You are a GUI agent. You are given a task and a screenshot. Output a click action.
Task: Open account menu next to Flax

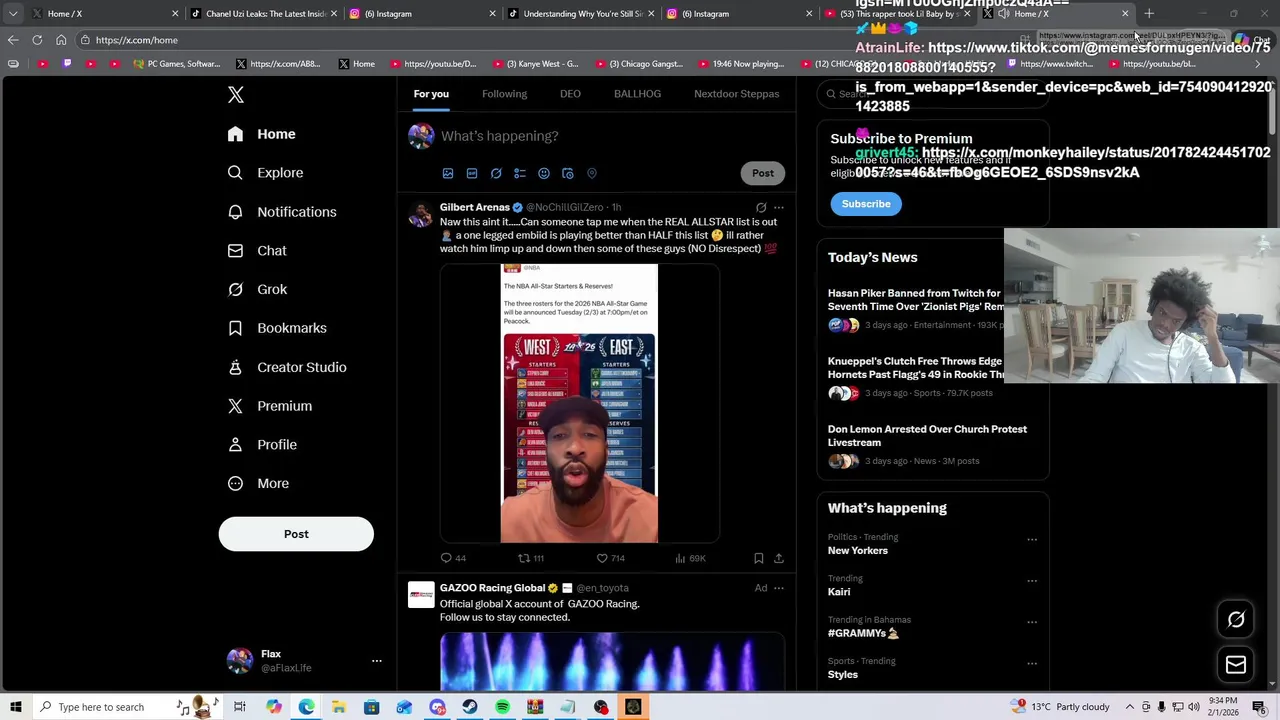(x=377, y=661)
